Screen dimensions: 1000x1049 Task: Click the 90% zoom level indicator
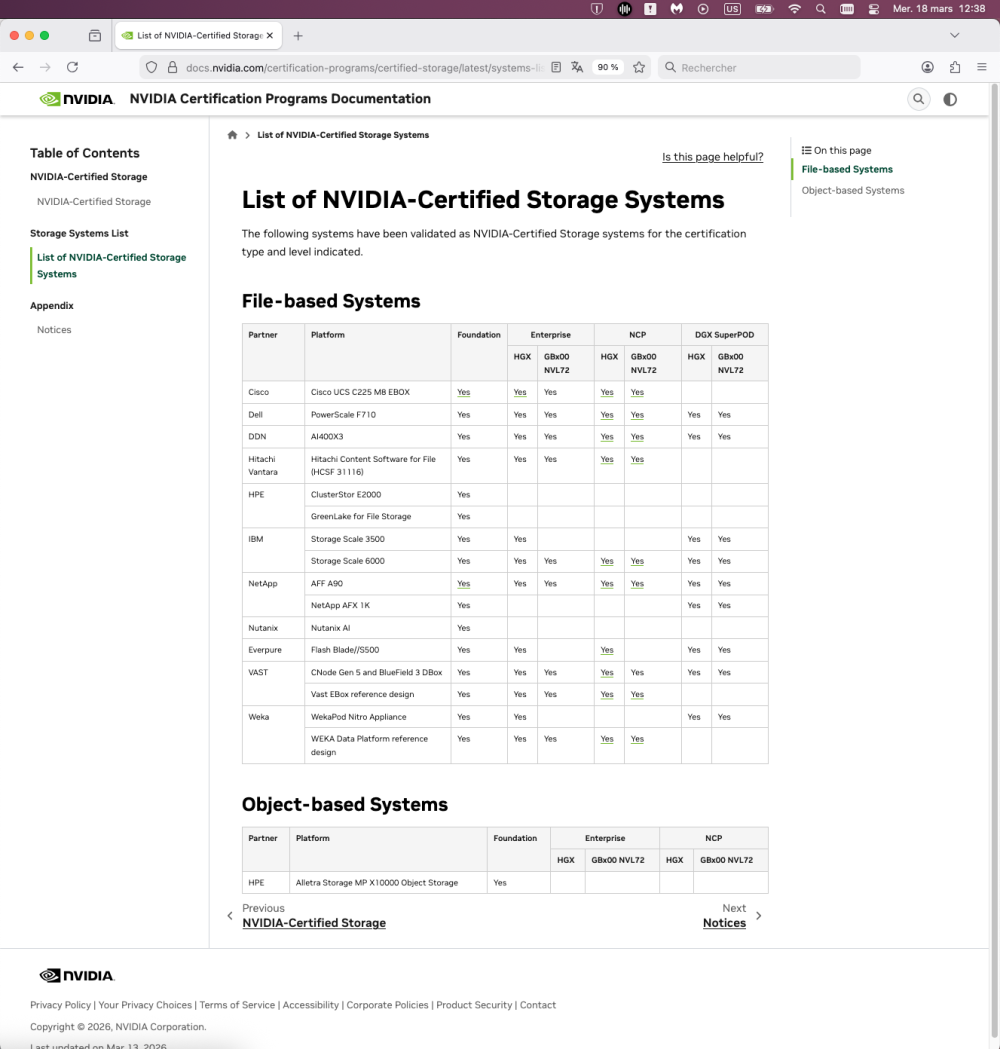tap(607, 67)
